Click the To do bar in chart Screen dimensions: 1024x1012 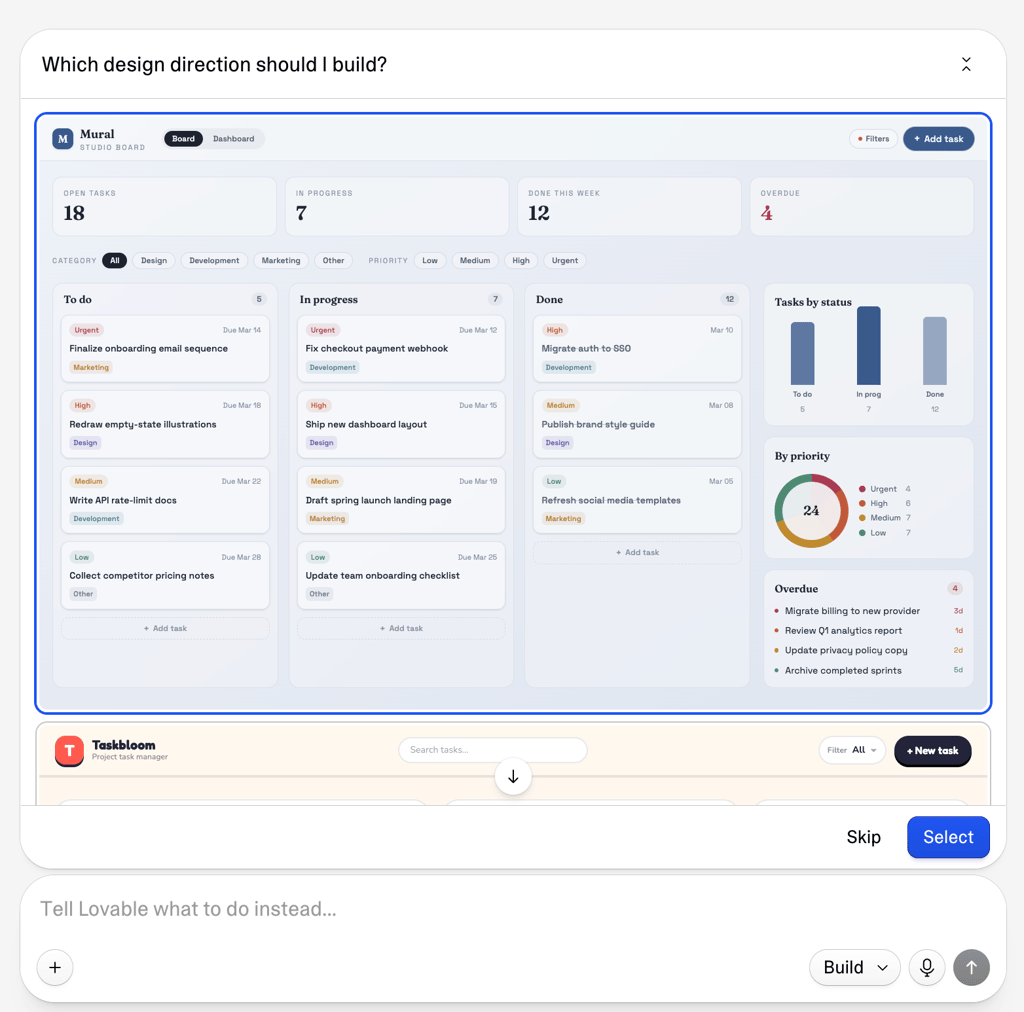pos(803,354)
